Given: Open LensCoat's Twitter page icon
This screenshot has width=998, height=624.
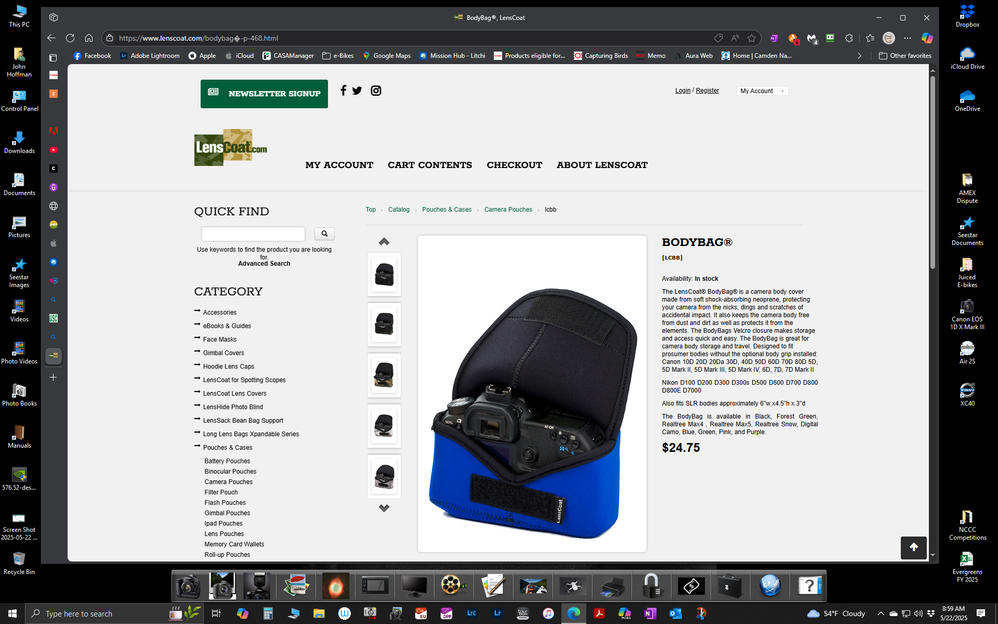Looking at the screenshot, I should click(357, 91).
